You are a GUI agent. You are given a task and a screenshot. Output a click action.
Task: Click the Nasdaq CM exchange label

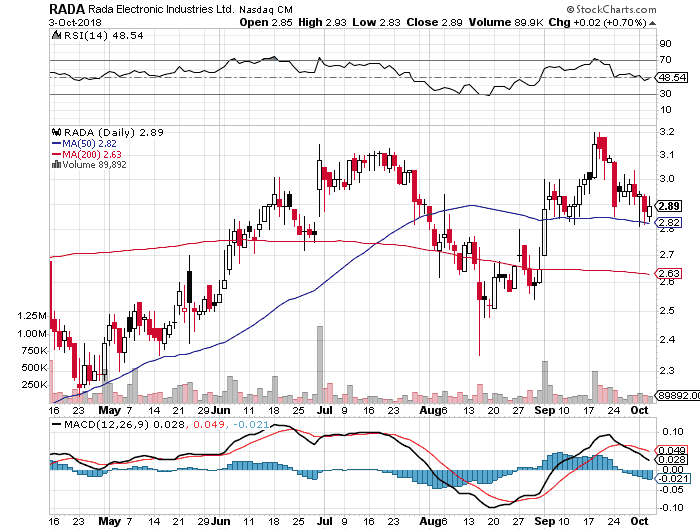point(266,9)
